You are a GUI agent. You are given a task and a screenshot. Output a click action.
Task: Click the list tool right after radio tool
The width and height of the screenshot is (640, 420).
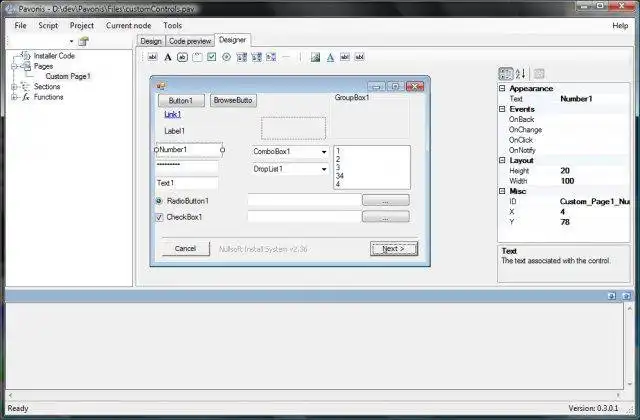[x=242, y=57]
